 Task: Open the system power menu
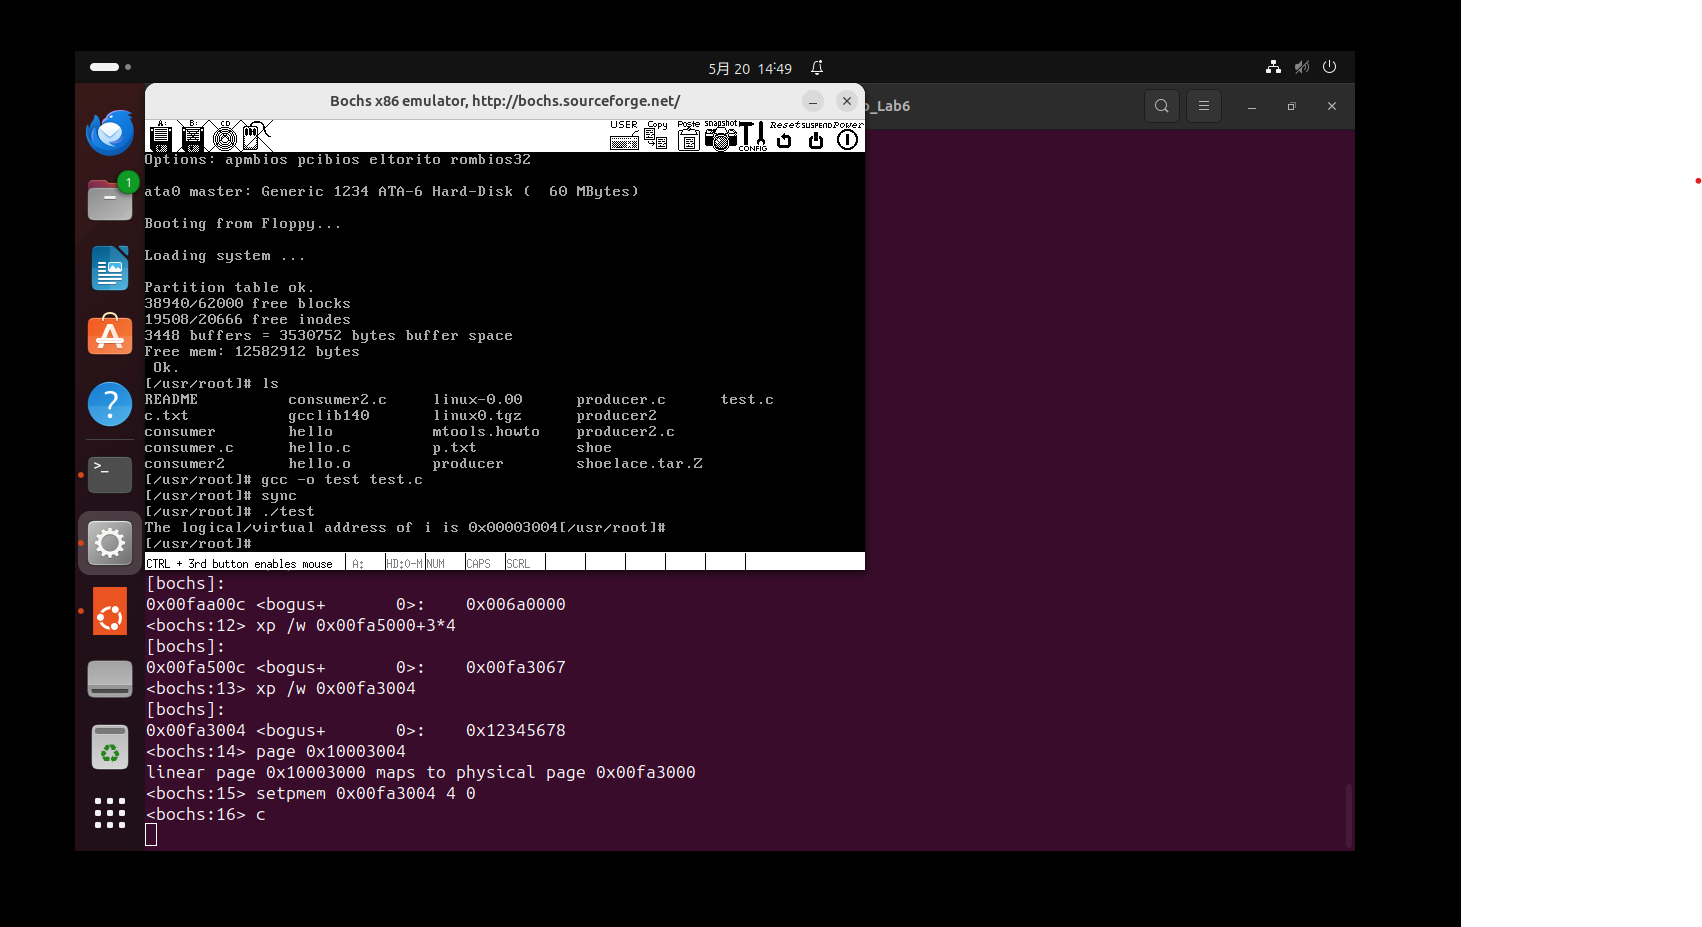point(1329,67)
